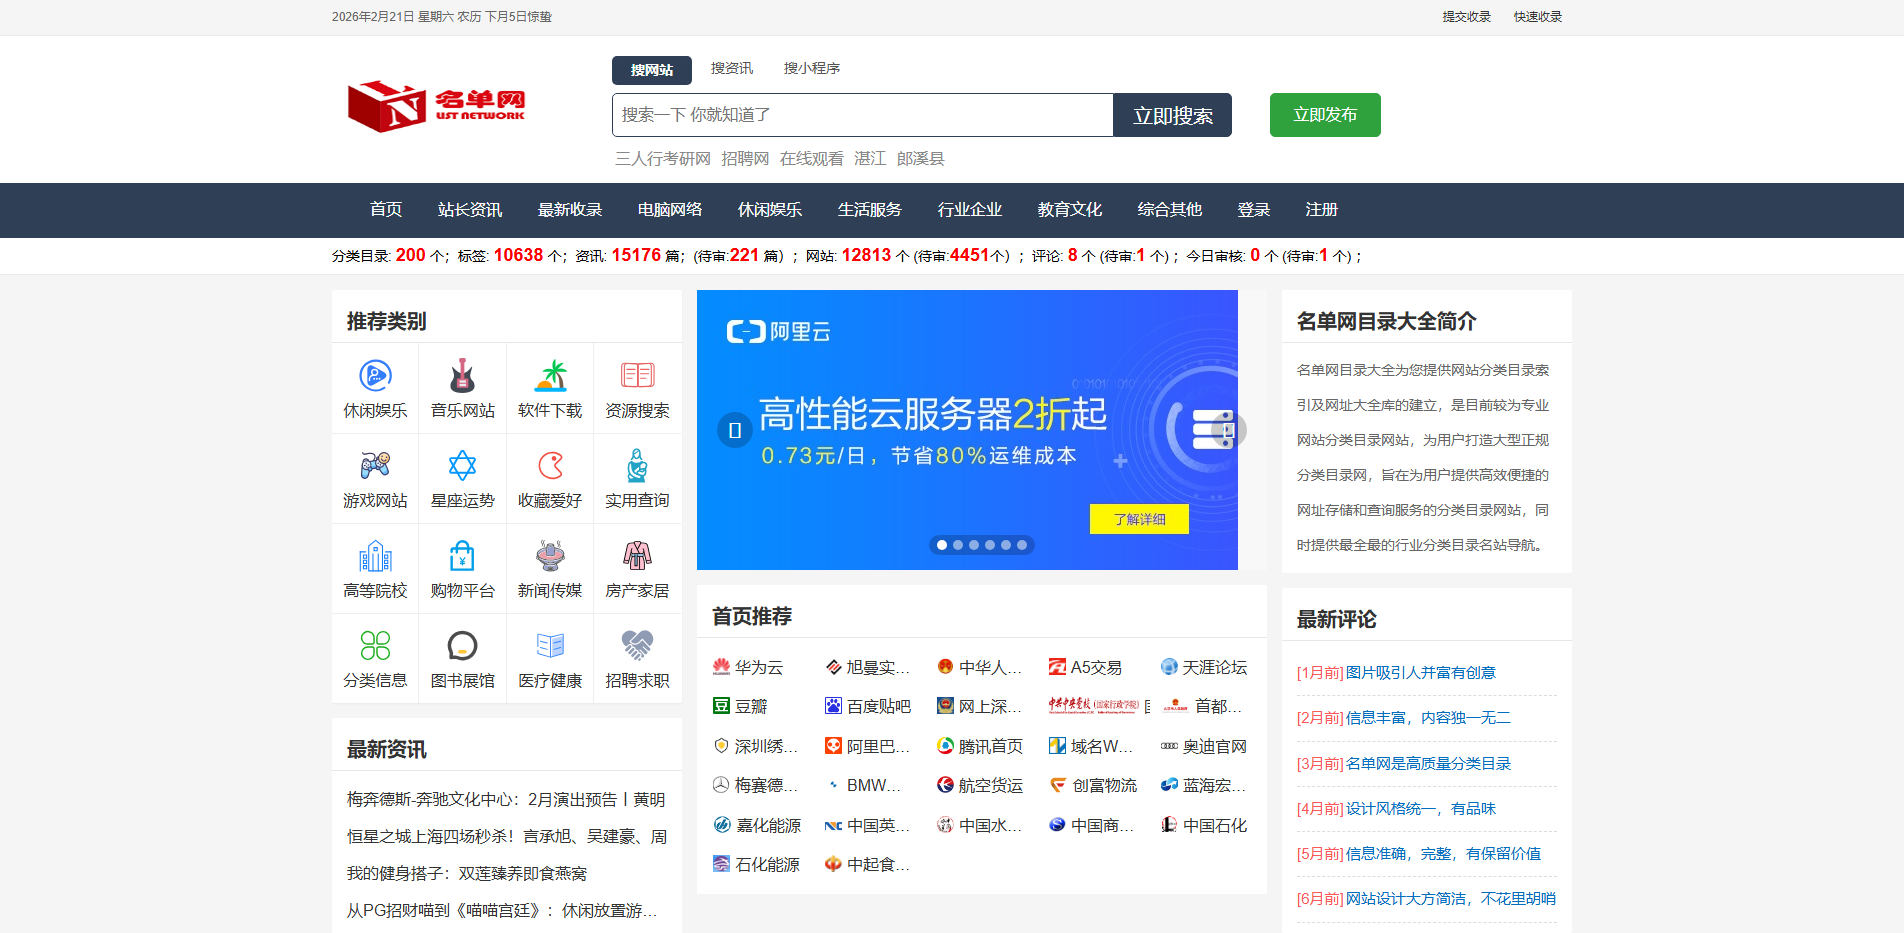
Task: Open the 购物平台 shopping bag icon
Action: [x=462, y=556]
